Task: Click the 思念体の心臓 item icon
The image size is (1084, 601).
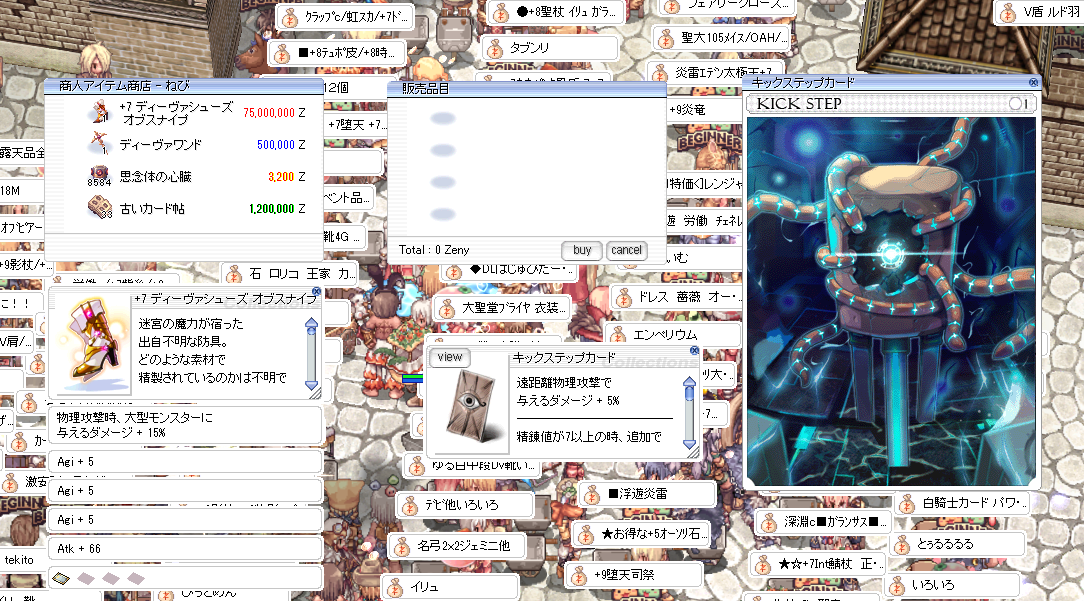Action: pos(97,176)
